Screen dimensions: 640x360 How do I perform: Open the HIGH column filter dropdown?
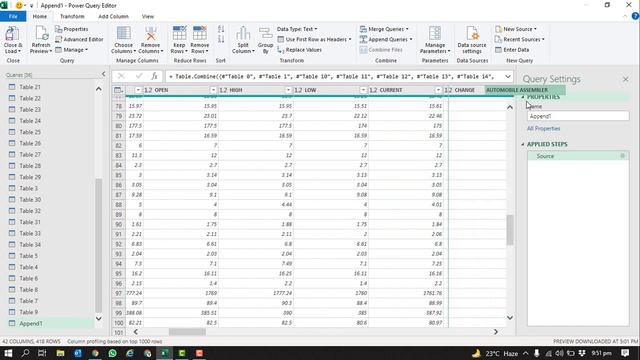[288, 90]
